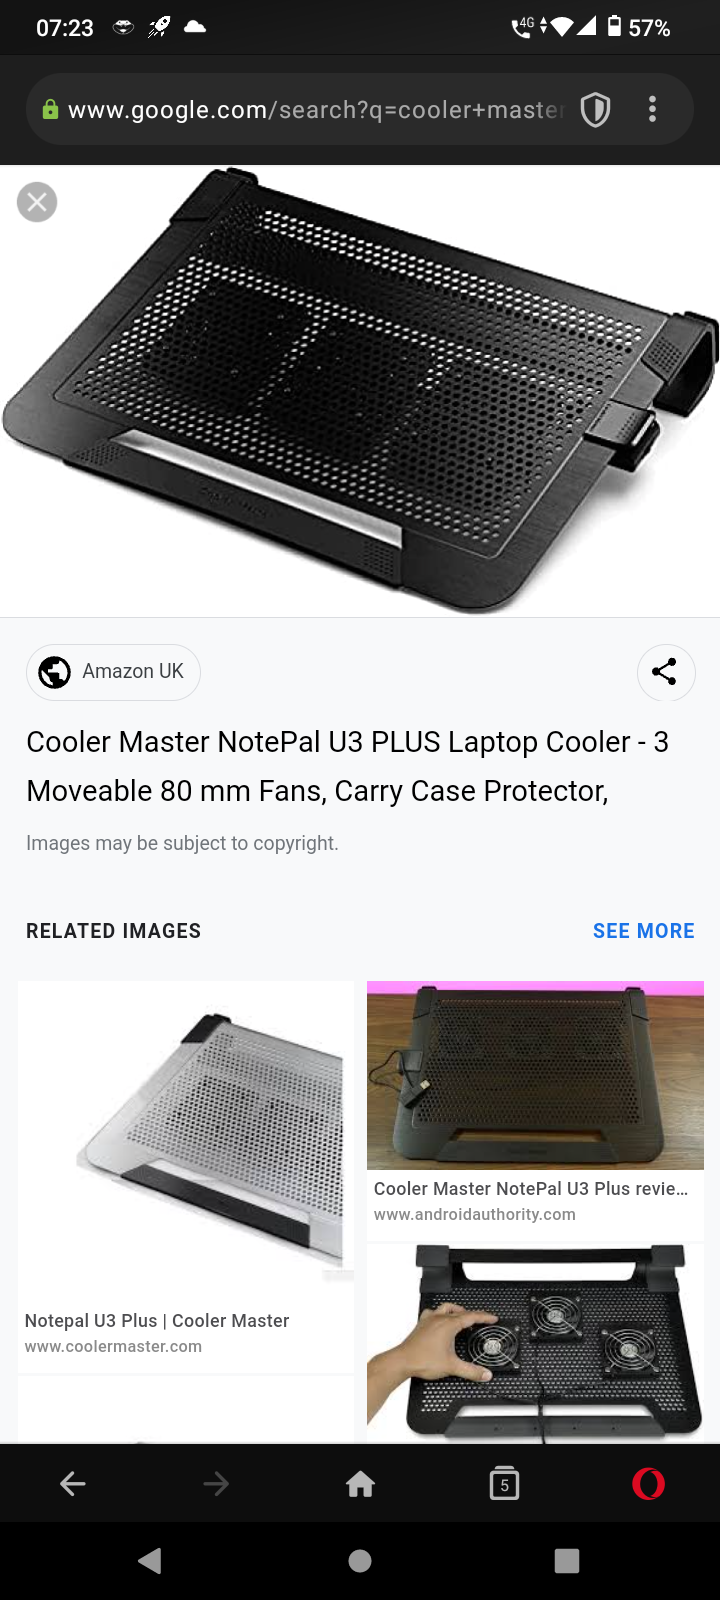The image size is (720, 1600).
Task: Close the image preview with the X icon
Action: coord(37,202)
